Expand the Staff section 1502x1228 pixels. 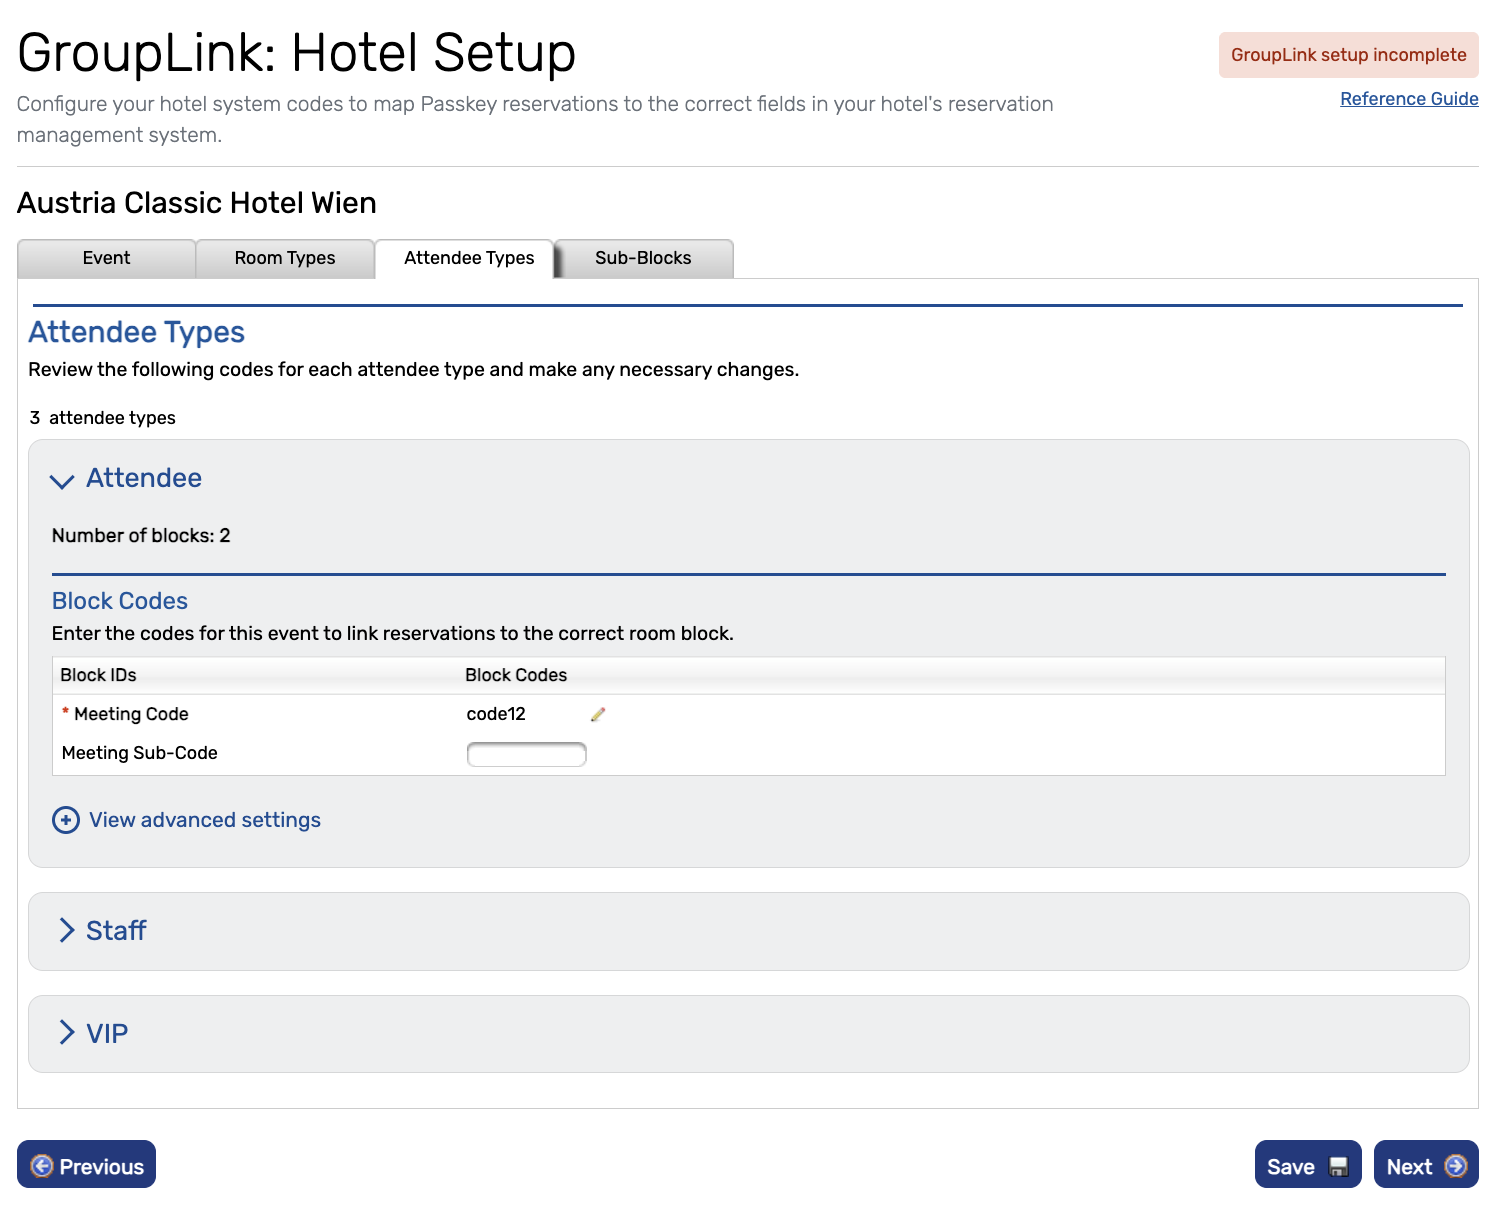(x=67, y=930)
